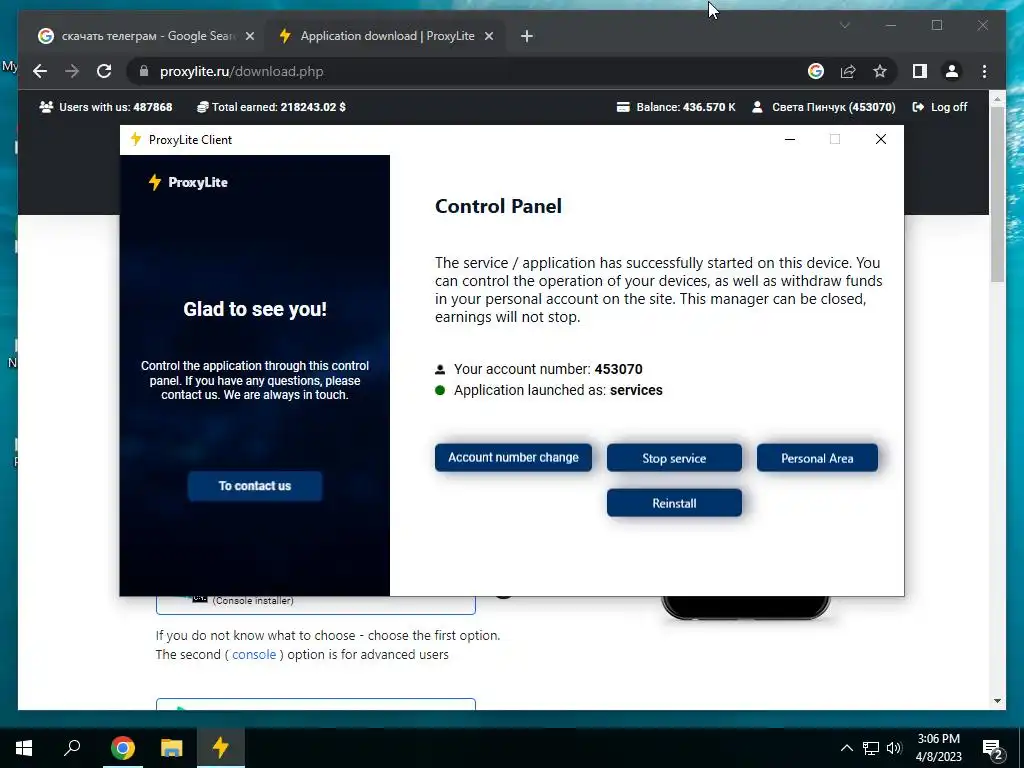Click the ProxyLite Client title bar icon
Viewport: 1024px width, 768px height.
click(x=135, y=139)
